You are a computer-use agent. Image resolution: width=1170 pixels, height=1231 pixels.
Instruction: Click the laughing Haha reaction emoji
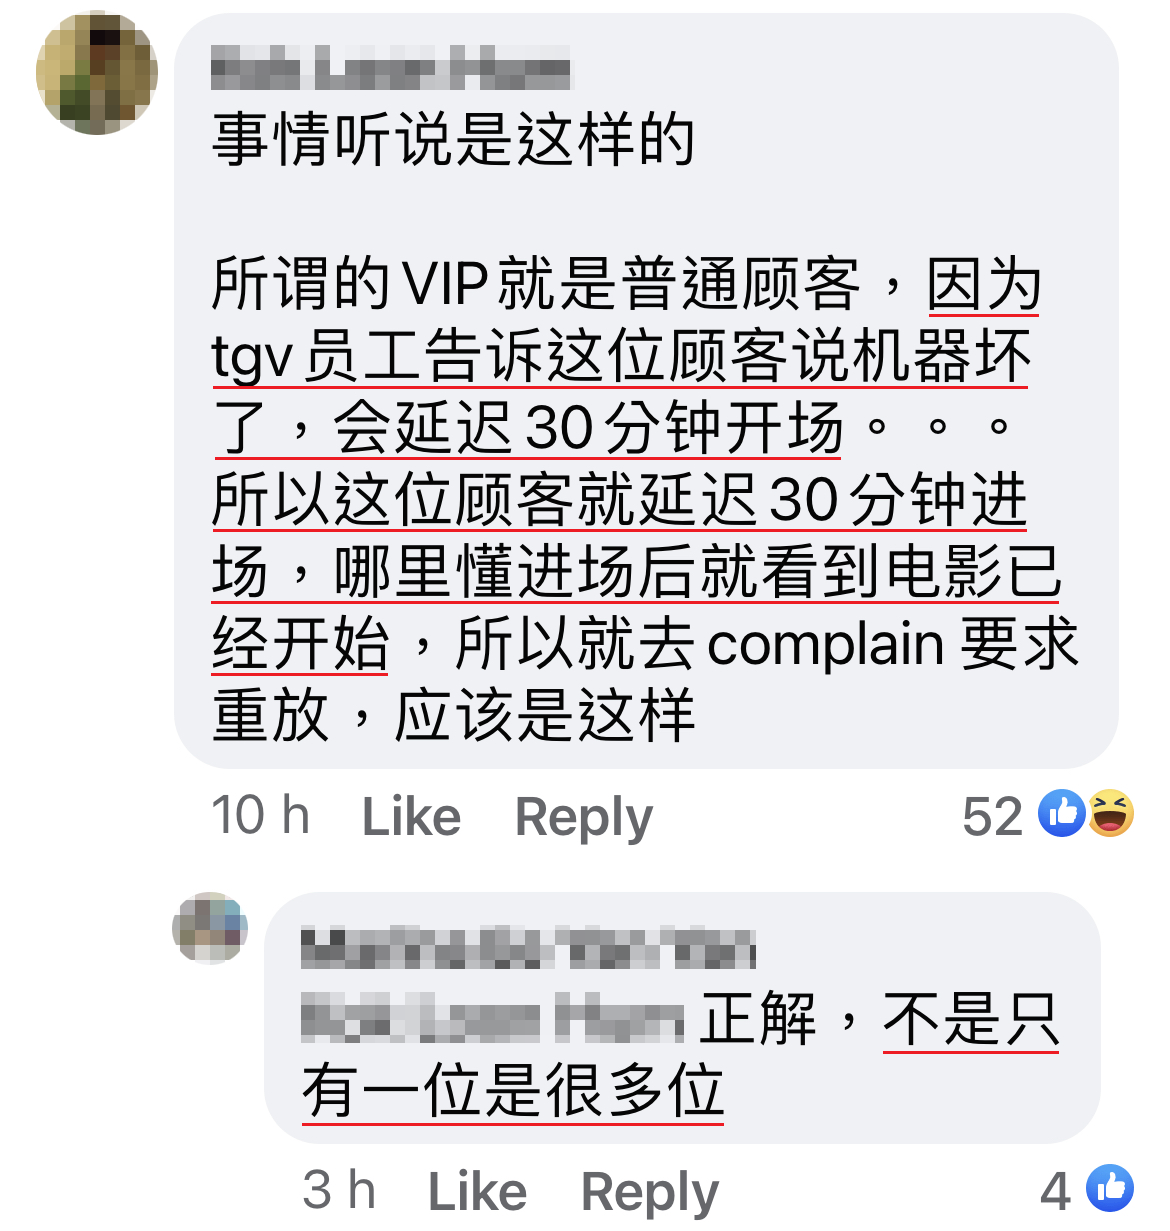click(1110, 813)
